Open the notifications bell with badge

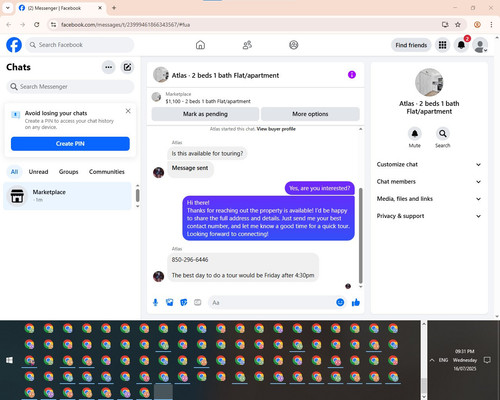(461, 45)
